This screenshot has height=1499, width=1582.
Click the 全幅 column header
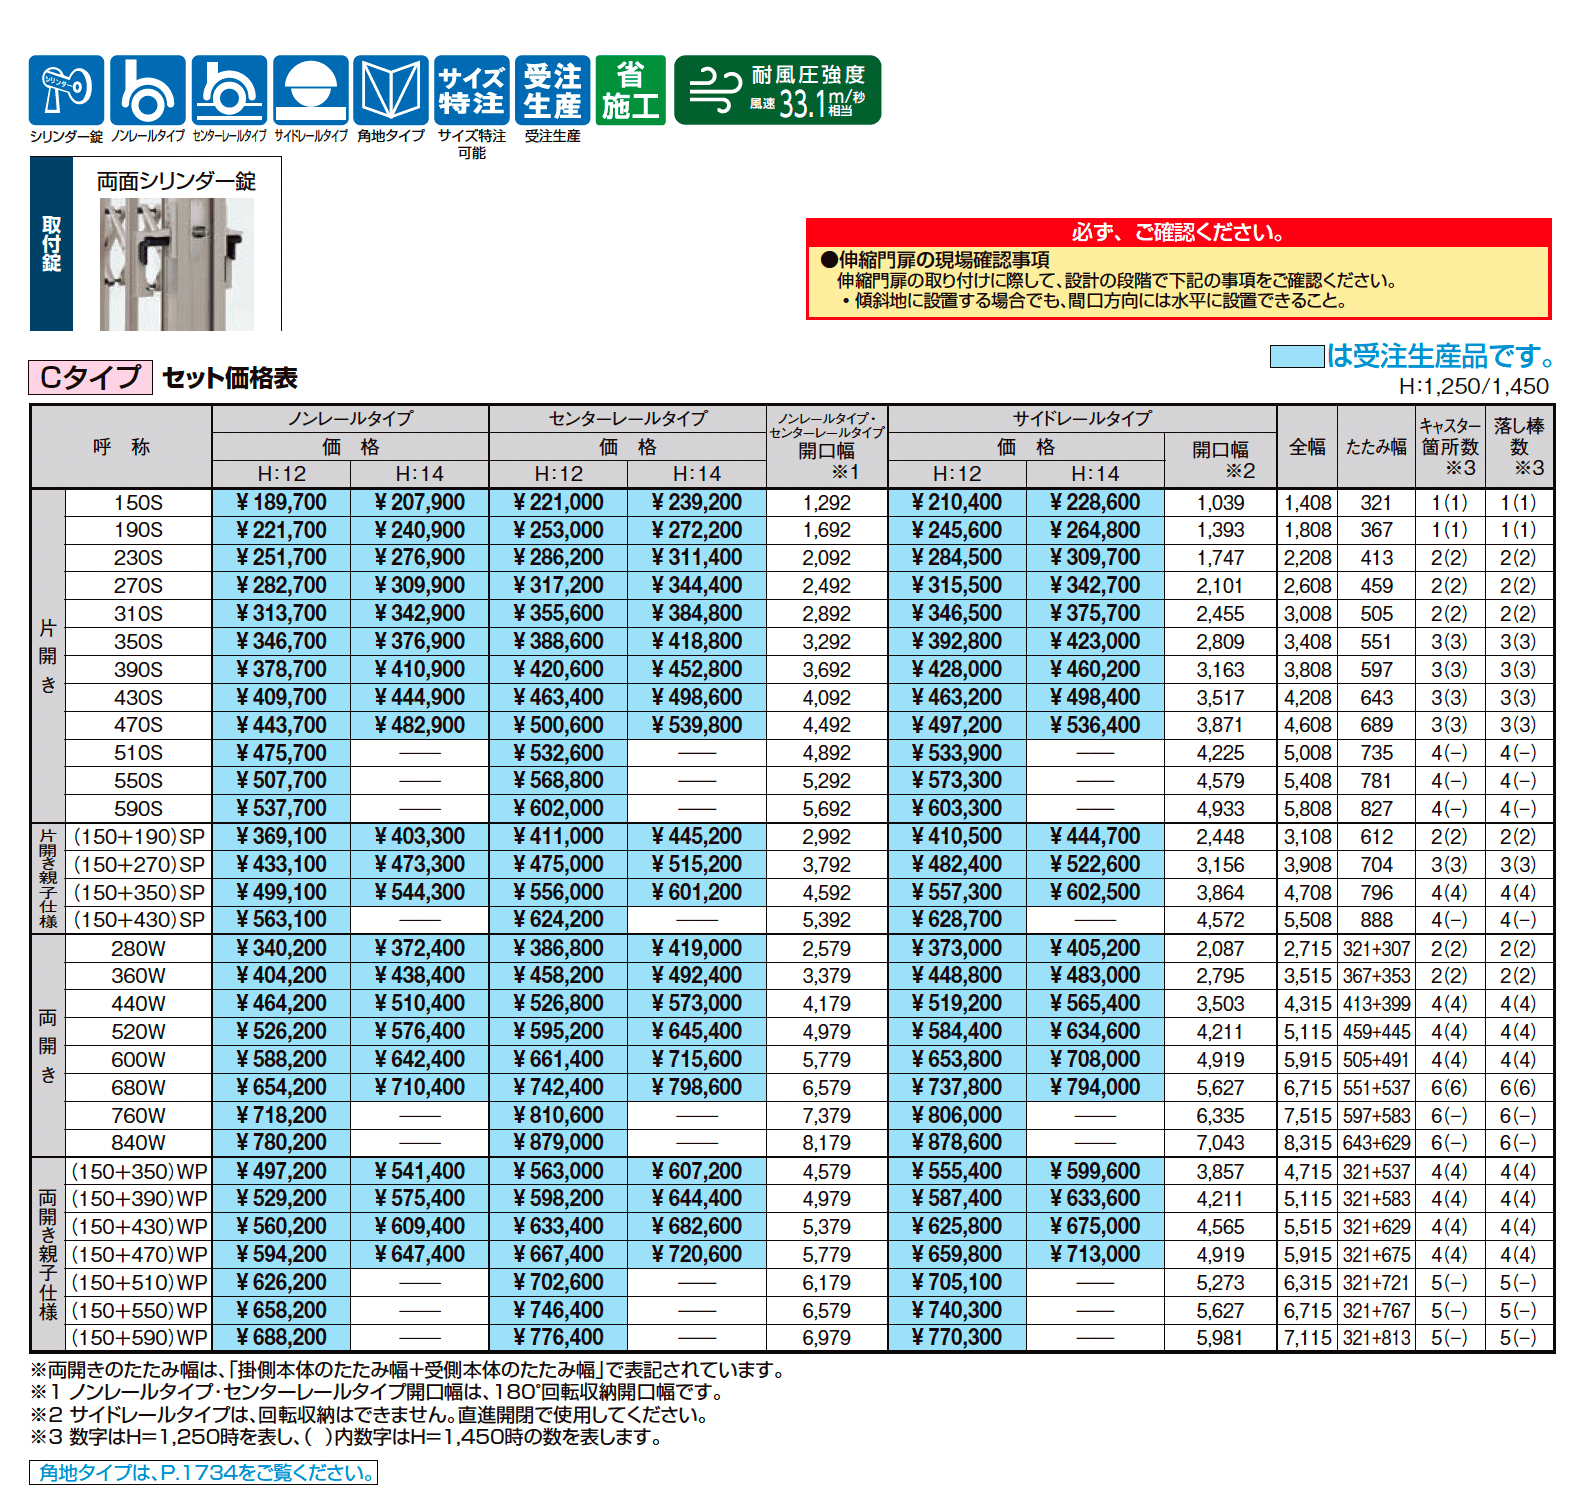[x=1307, y=447]
